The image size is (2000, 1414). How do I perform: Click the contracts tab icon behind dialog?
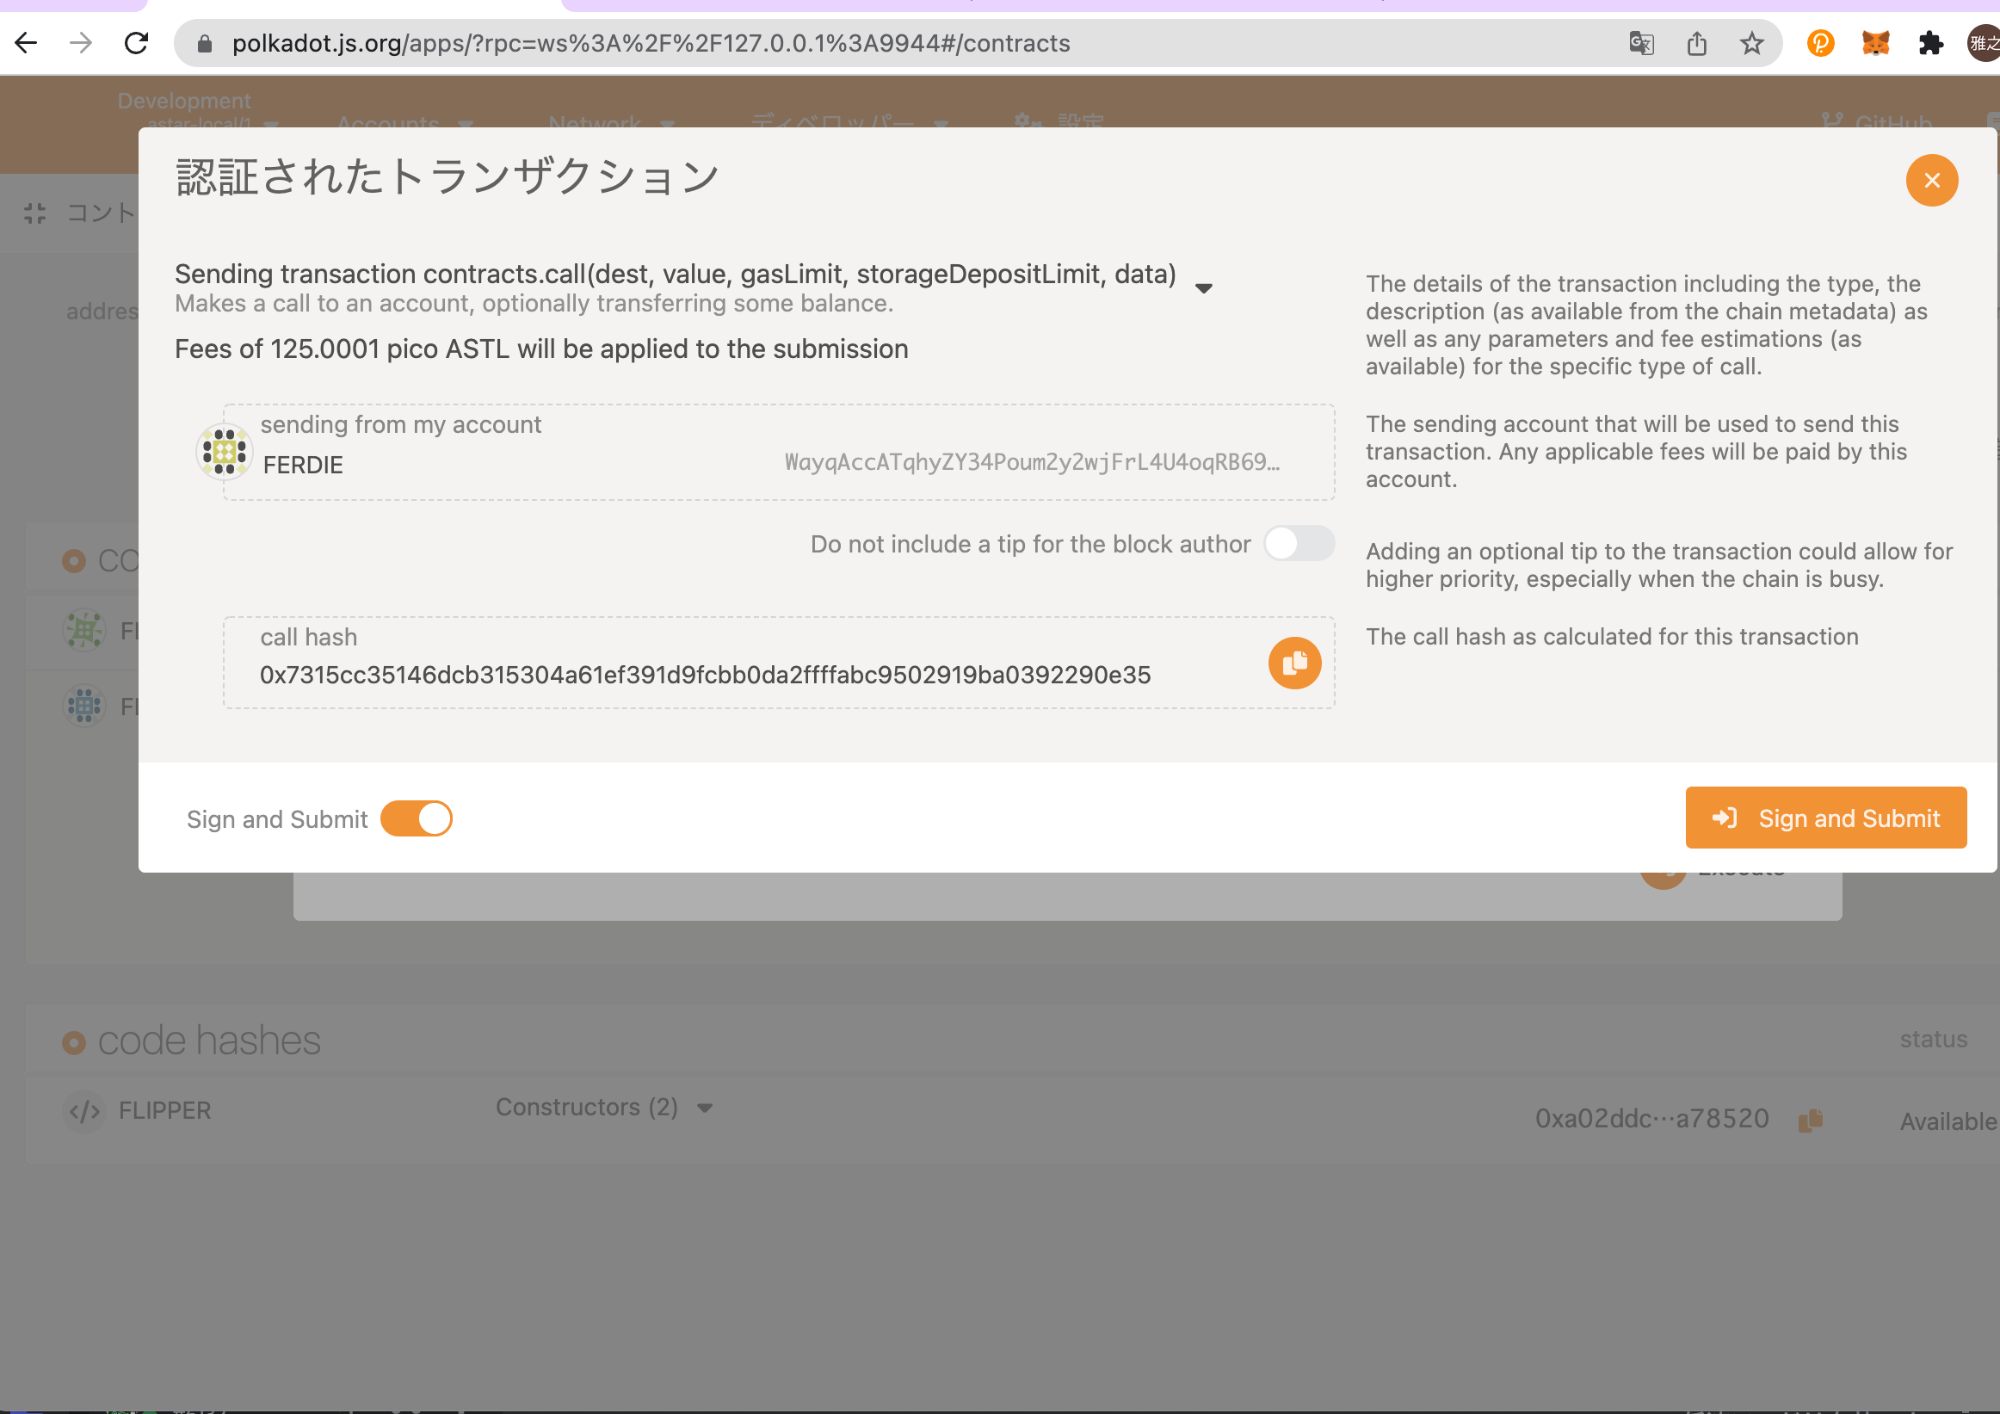pos(35,213)
